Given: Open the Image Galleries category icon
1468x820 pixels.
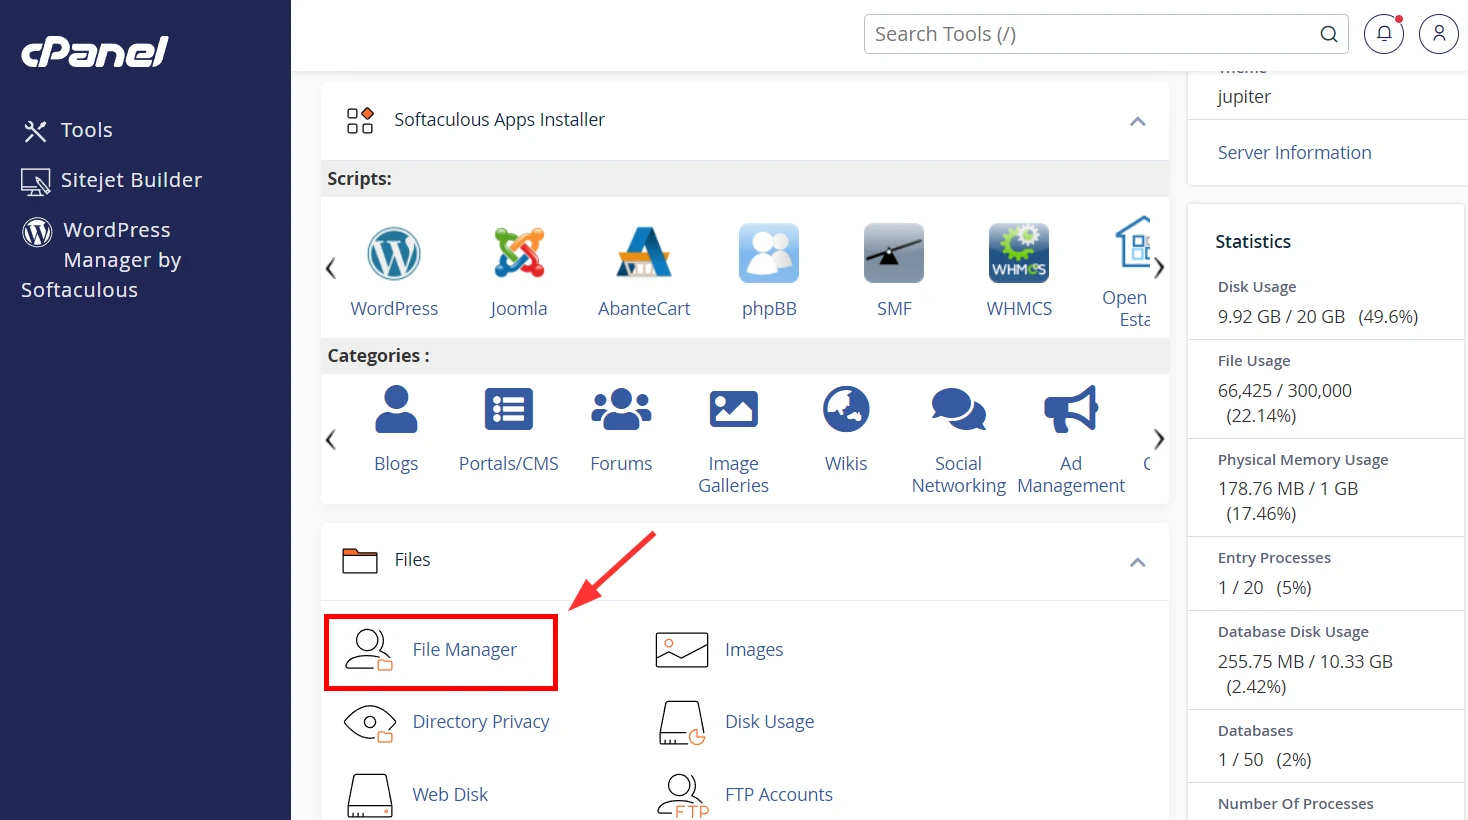Looking at the screenshot, I should coord(734,409).
